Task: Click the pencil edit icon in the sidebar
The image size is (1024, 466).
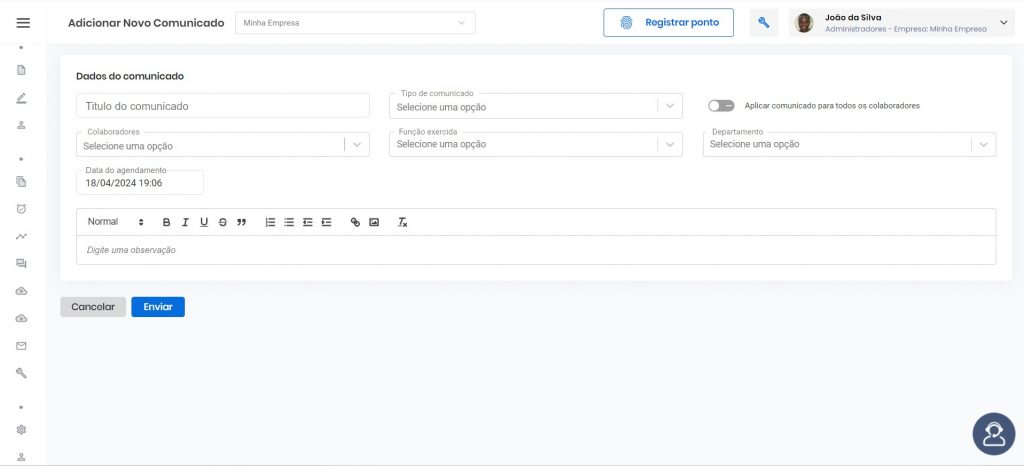Action: [21, 98]
